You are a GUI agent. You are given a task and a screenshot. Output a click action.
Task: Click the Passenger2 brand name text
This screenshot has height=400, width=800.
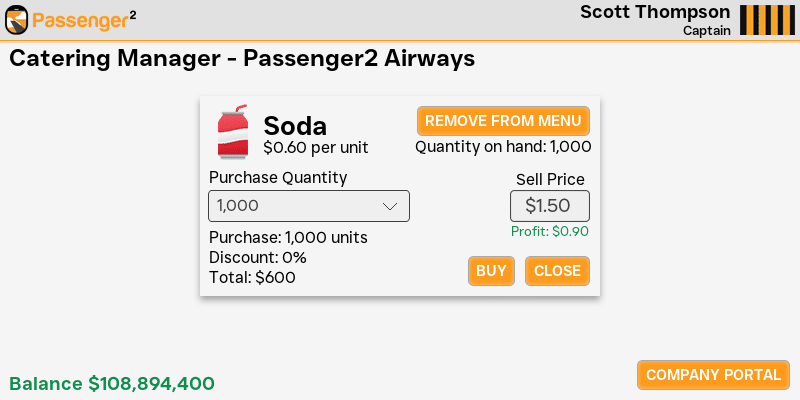click(84, 20)
